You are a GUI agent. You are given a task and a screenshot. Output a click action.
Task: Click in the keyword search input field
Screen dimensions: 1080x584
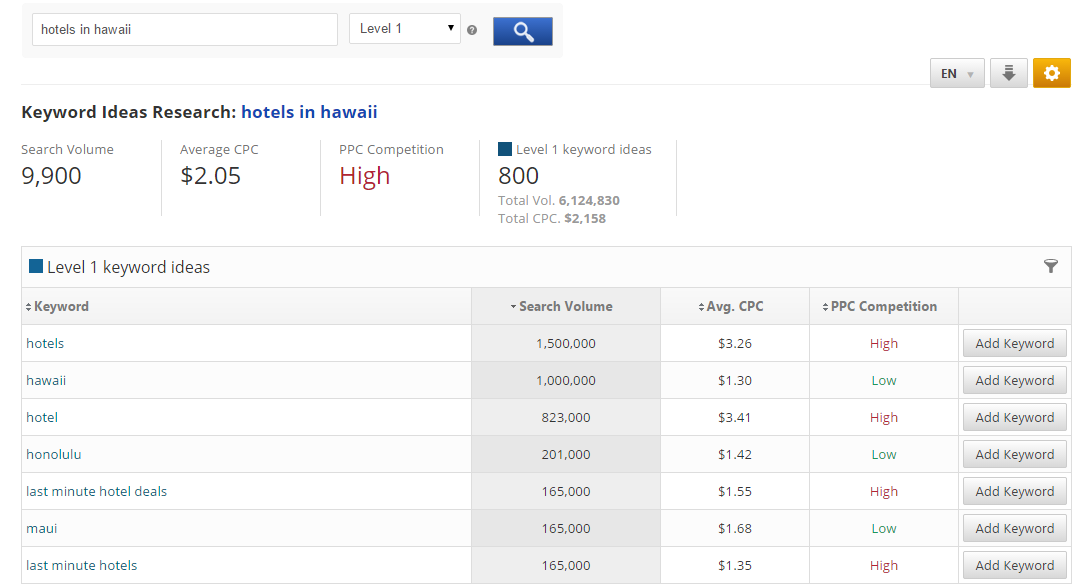(x=185, y=30)
